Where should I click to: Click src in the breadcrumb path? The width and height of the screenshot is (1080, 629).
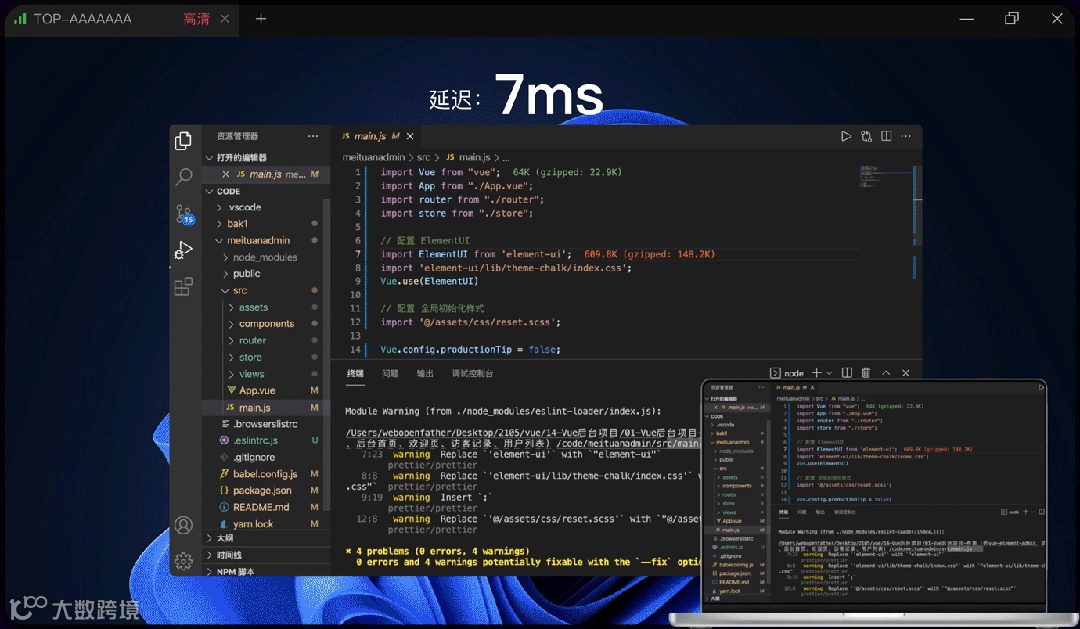423,158
